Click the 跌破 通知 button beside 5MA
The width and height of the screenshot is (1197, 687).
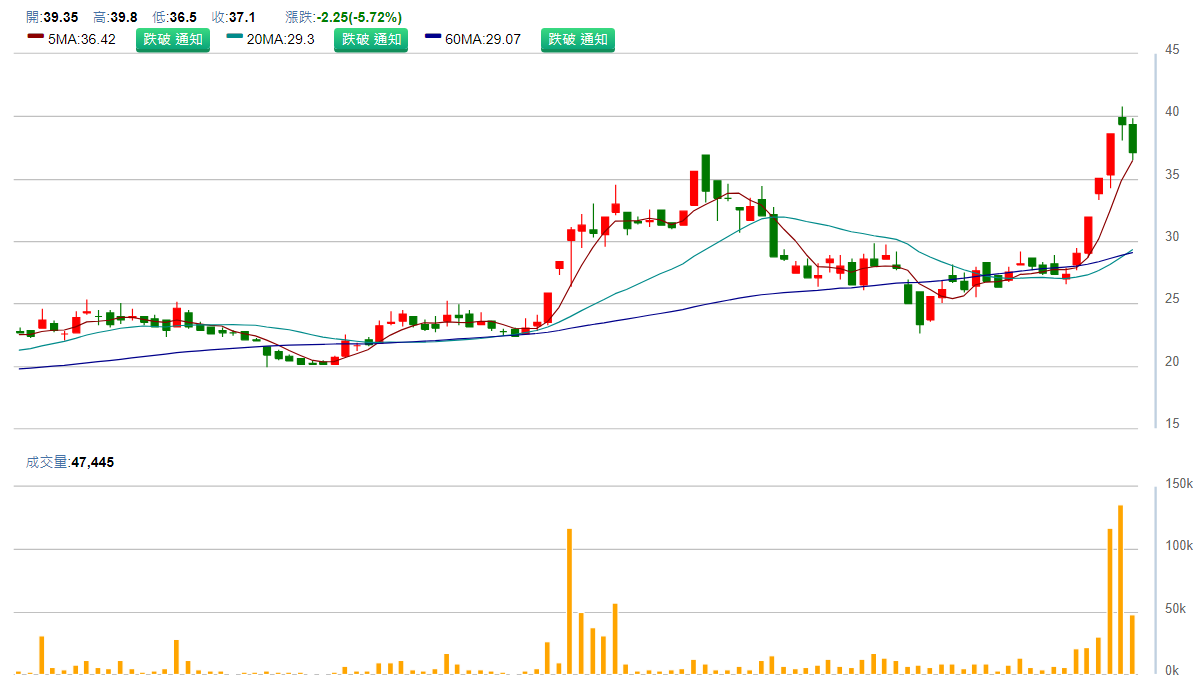[173, 40]
